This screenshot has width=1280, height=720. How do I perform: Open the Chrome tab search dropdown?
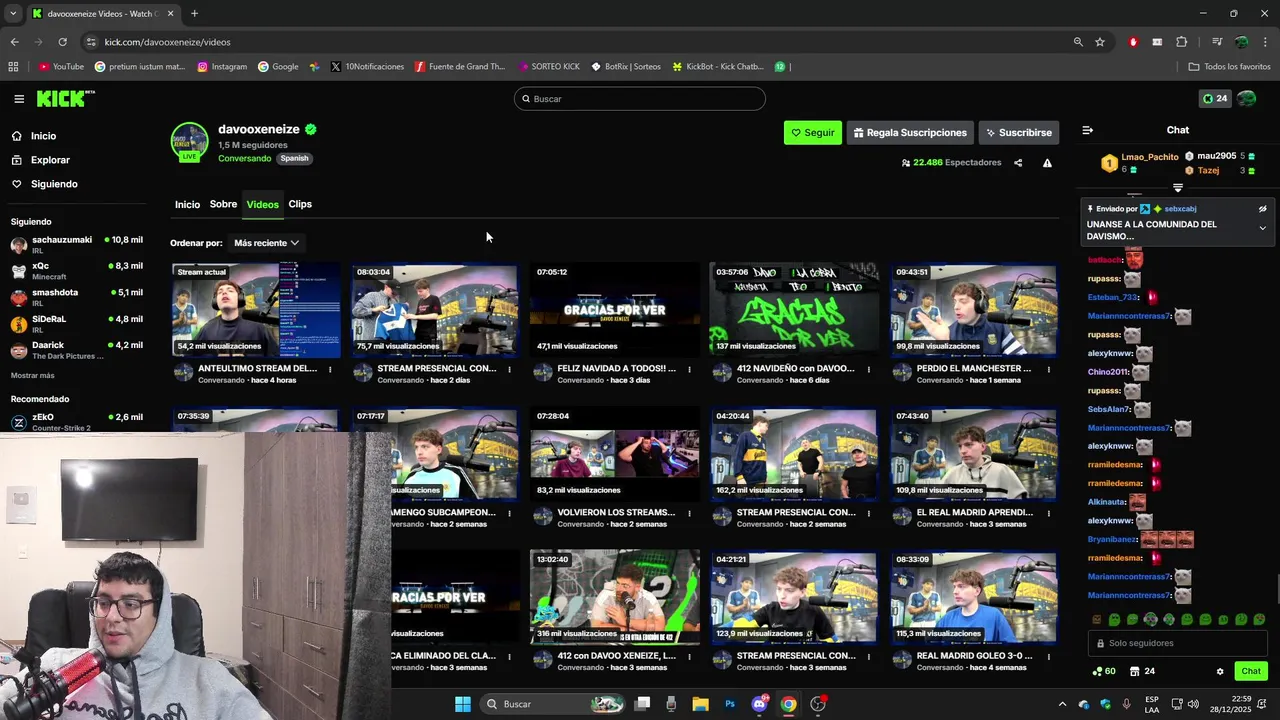click(13, 14)
